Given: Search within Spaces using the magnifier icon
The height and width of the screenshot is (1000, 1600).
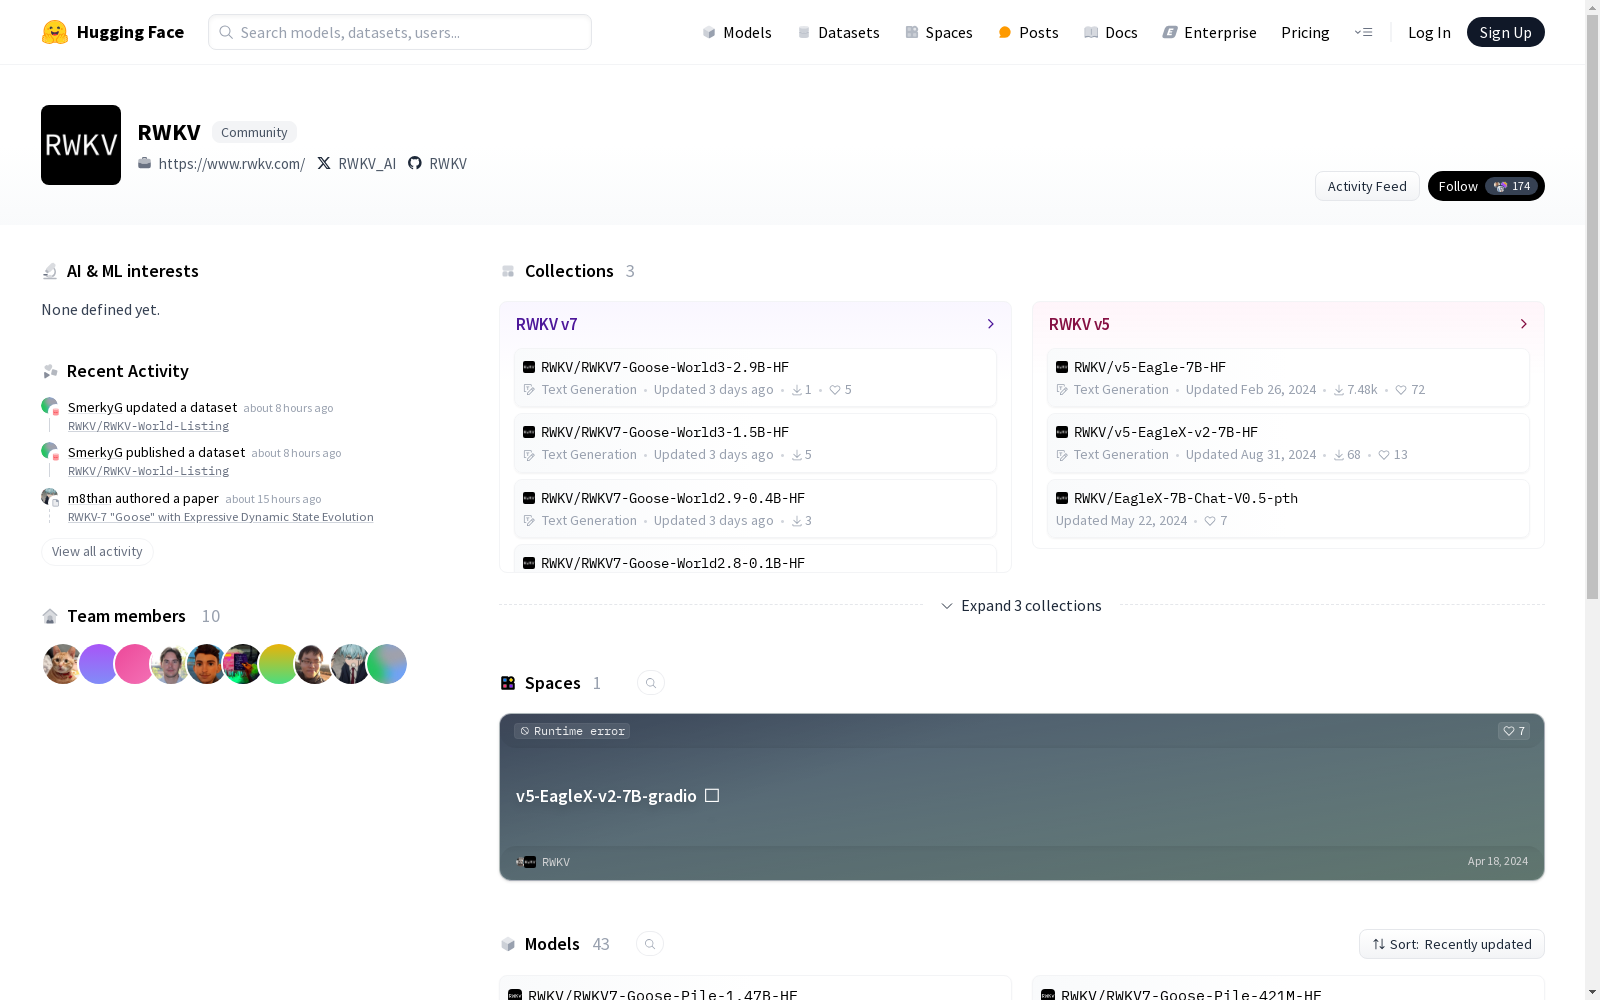Looking at the screenshot, I should point(651,683).
